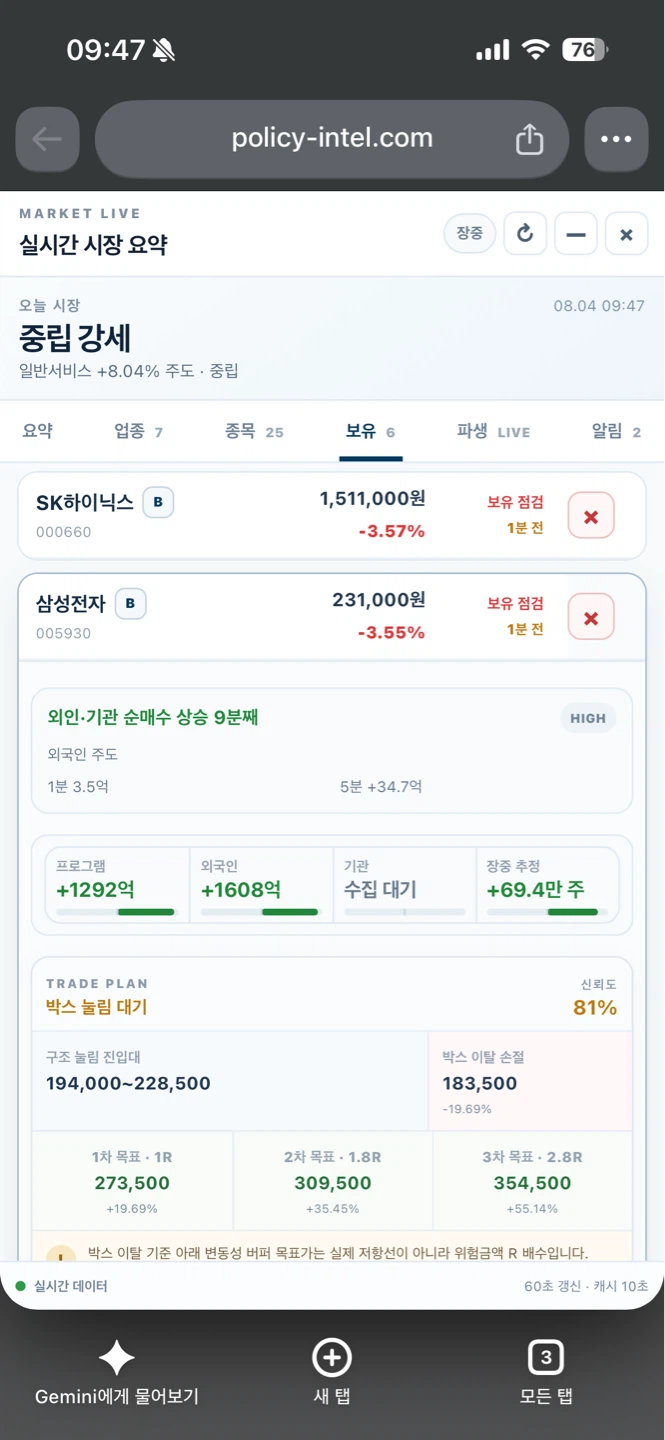This screenshot has width=665, height=1440.
Task: Refresh the market summary panel
Action: (525, 234)
